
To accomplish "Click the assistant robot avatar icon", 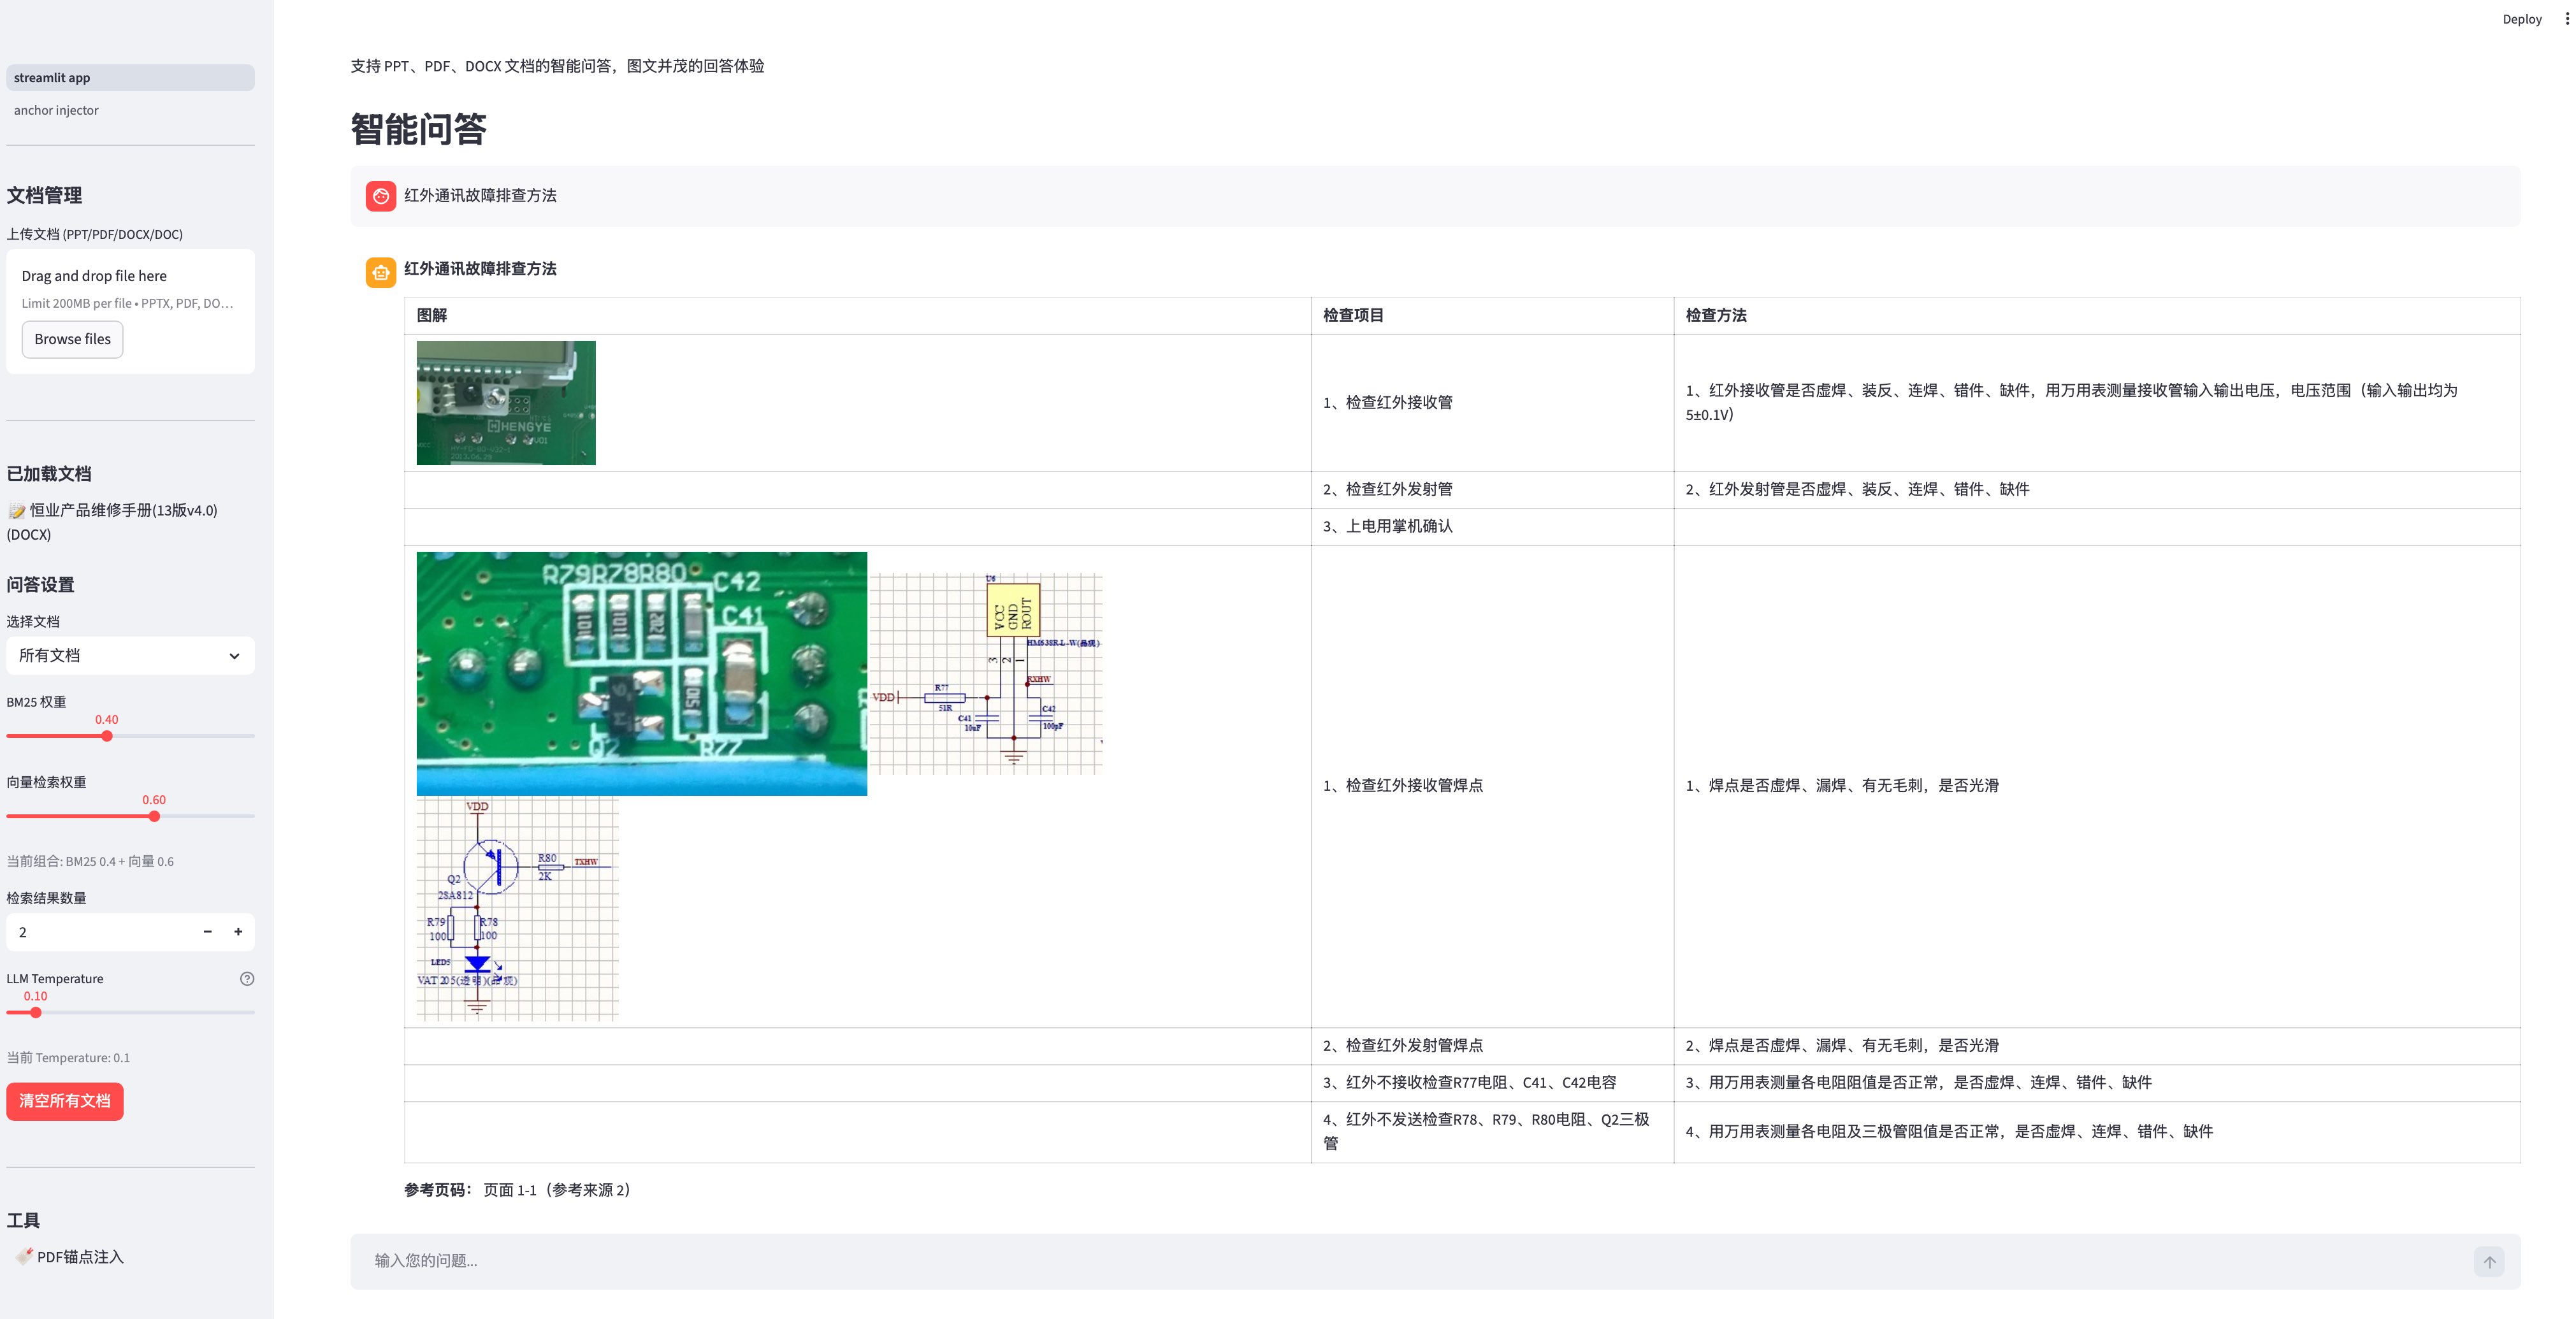I will (x=380, y=272).
